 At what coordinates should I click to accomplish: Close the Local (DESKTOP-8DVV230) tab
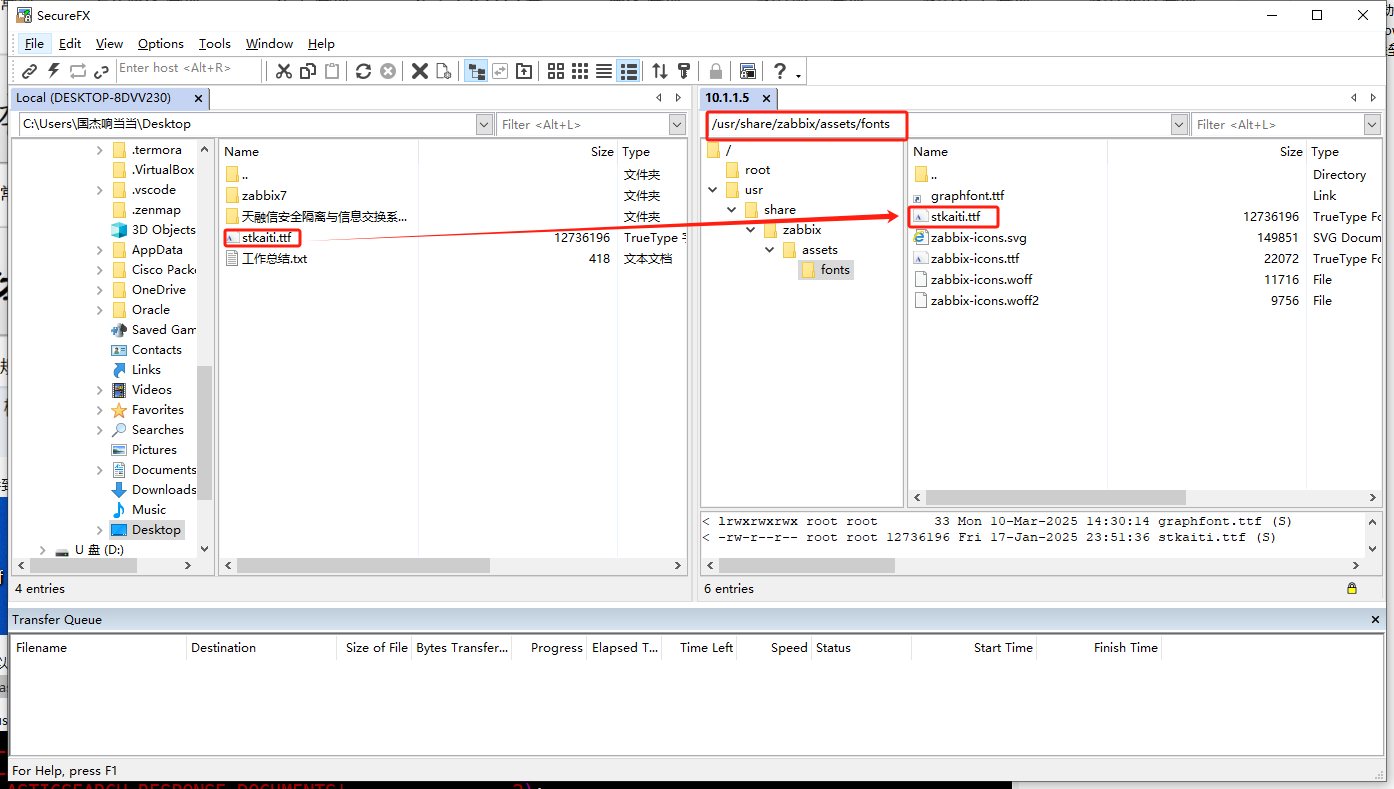click(199, 98)
